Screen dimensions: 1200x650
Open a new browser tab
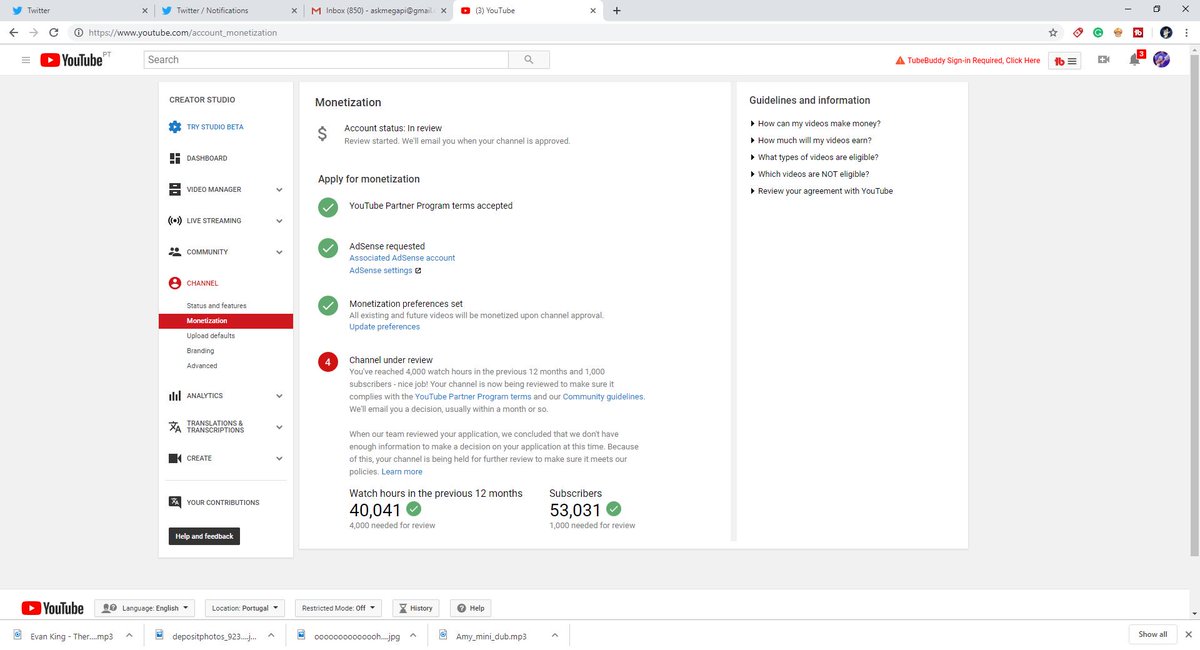tap(616, 11)
